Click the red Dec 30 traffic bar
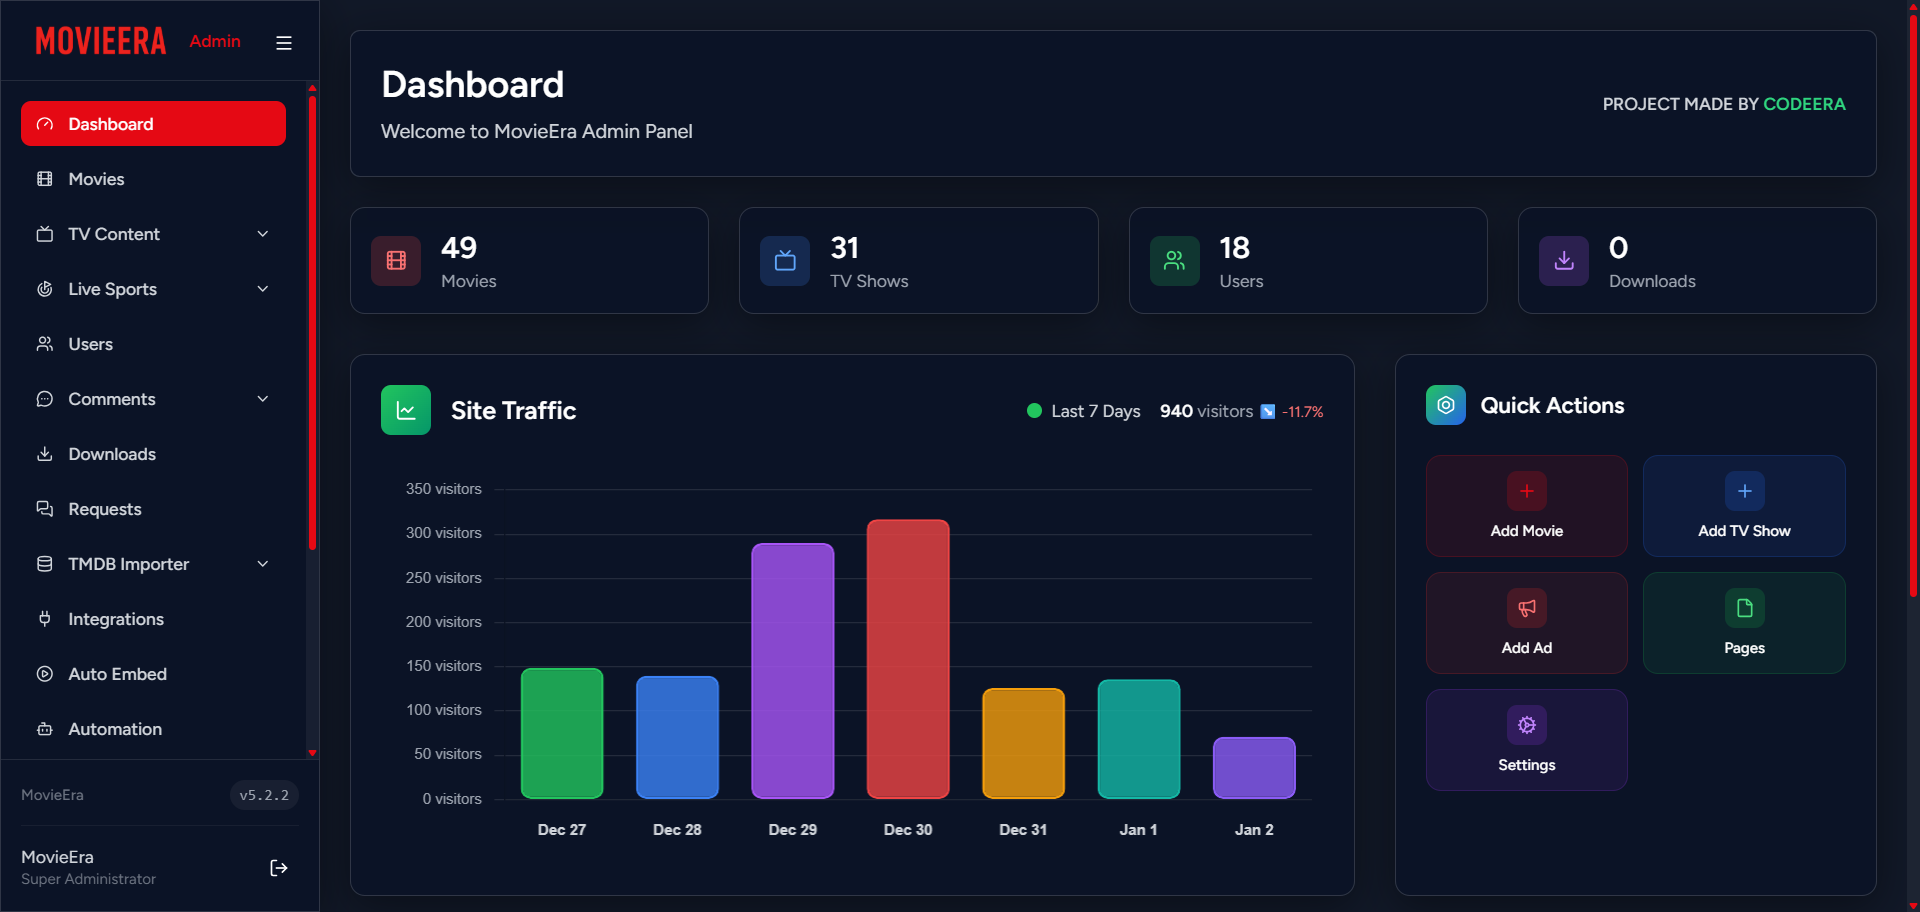Viewport: 1920px width, 912px height. tap(907, 658)
